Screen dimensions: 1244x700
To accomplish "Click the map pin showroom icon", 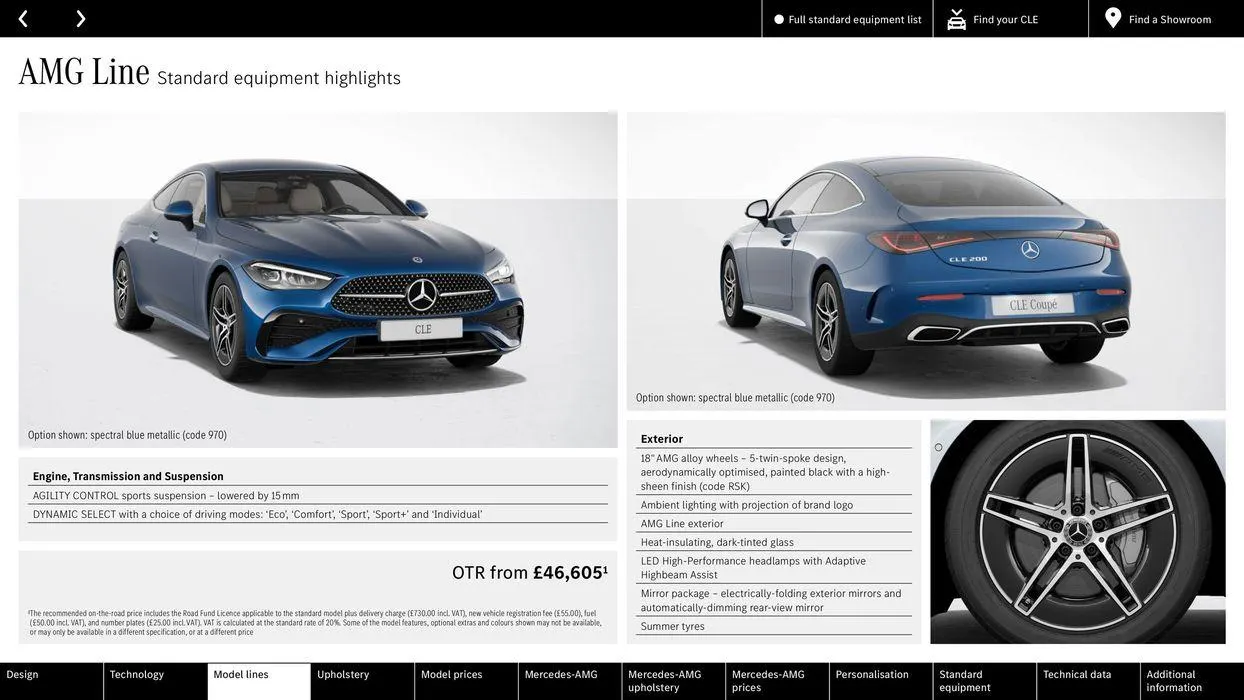I will [1113, 18].
